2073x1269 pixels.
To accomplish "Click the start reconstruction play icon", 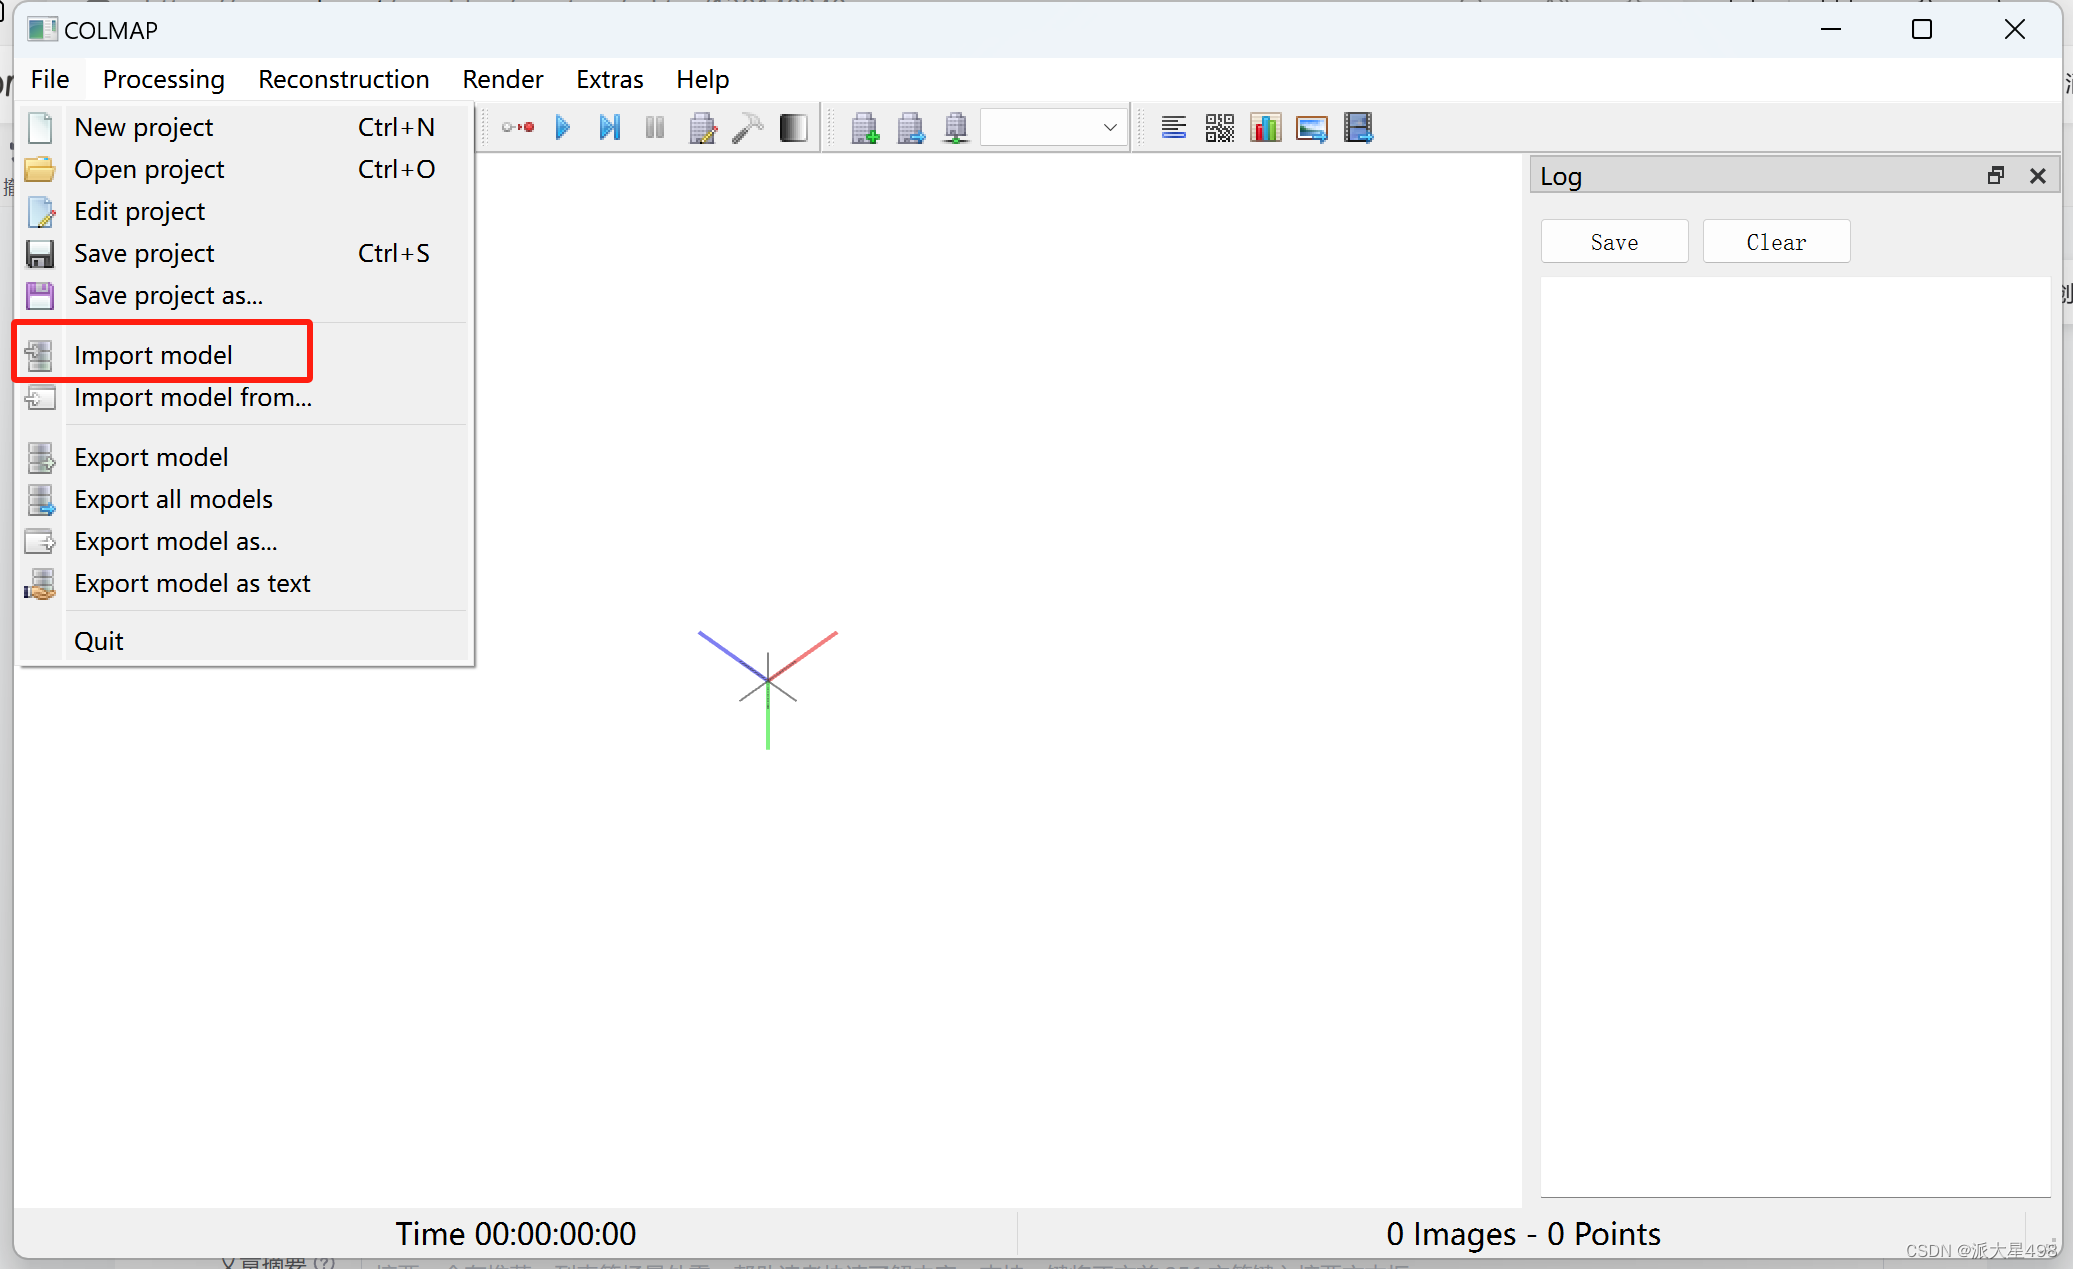I will click(562, 128).
